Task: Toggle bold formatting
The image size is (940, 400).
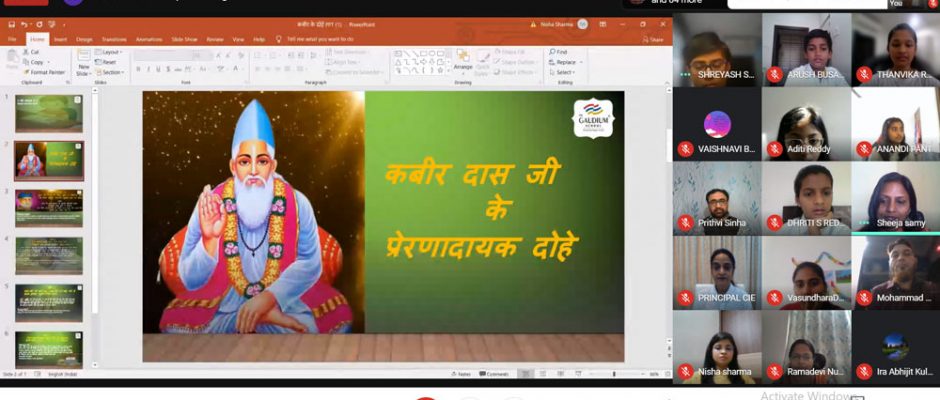Action: tap(138, 70)
